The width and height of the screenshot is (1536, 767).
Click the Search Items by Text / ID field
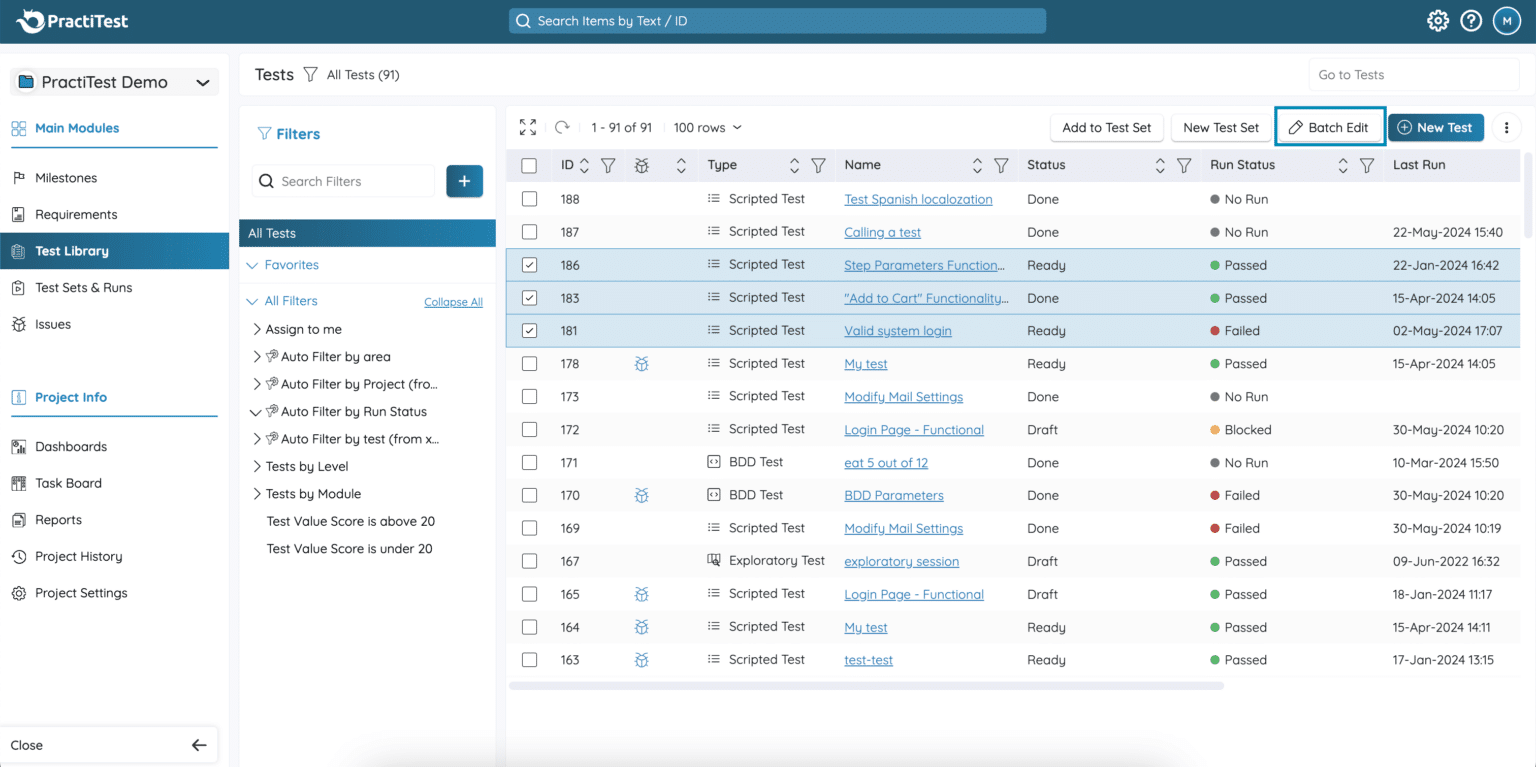click(x=777, y=21)
